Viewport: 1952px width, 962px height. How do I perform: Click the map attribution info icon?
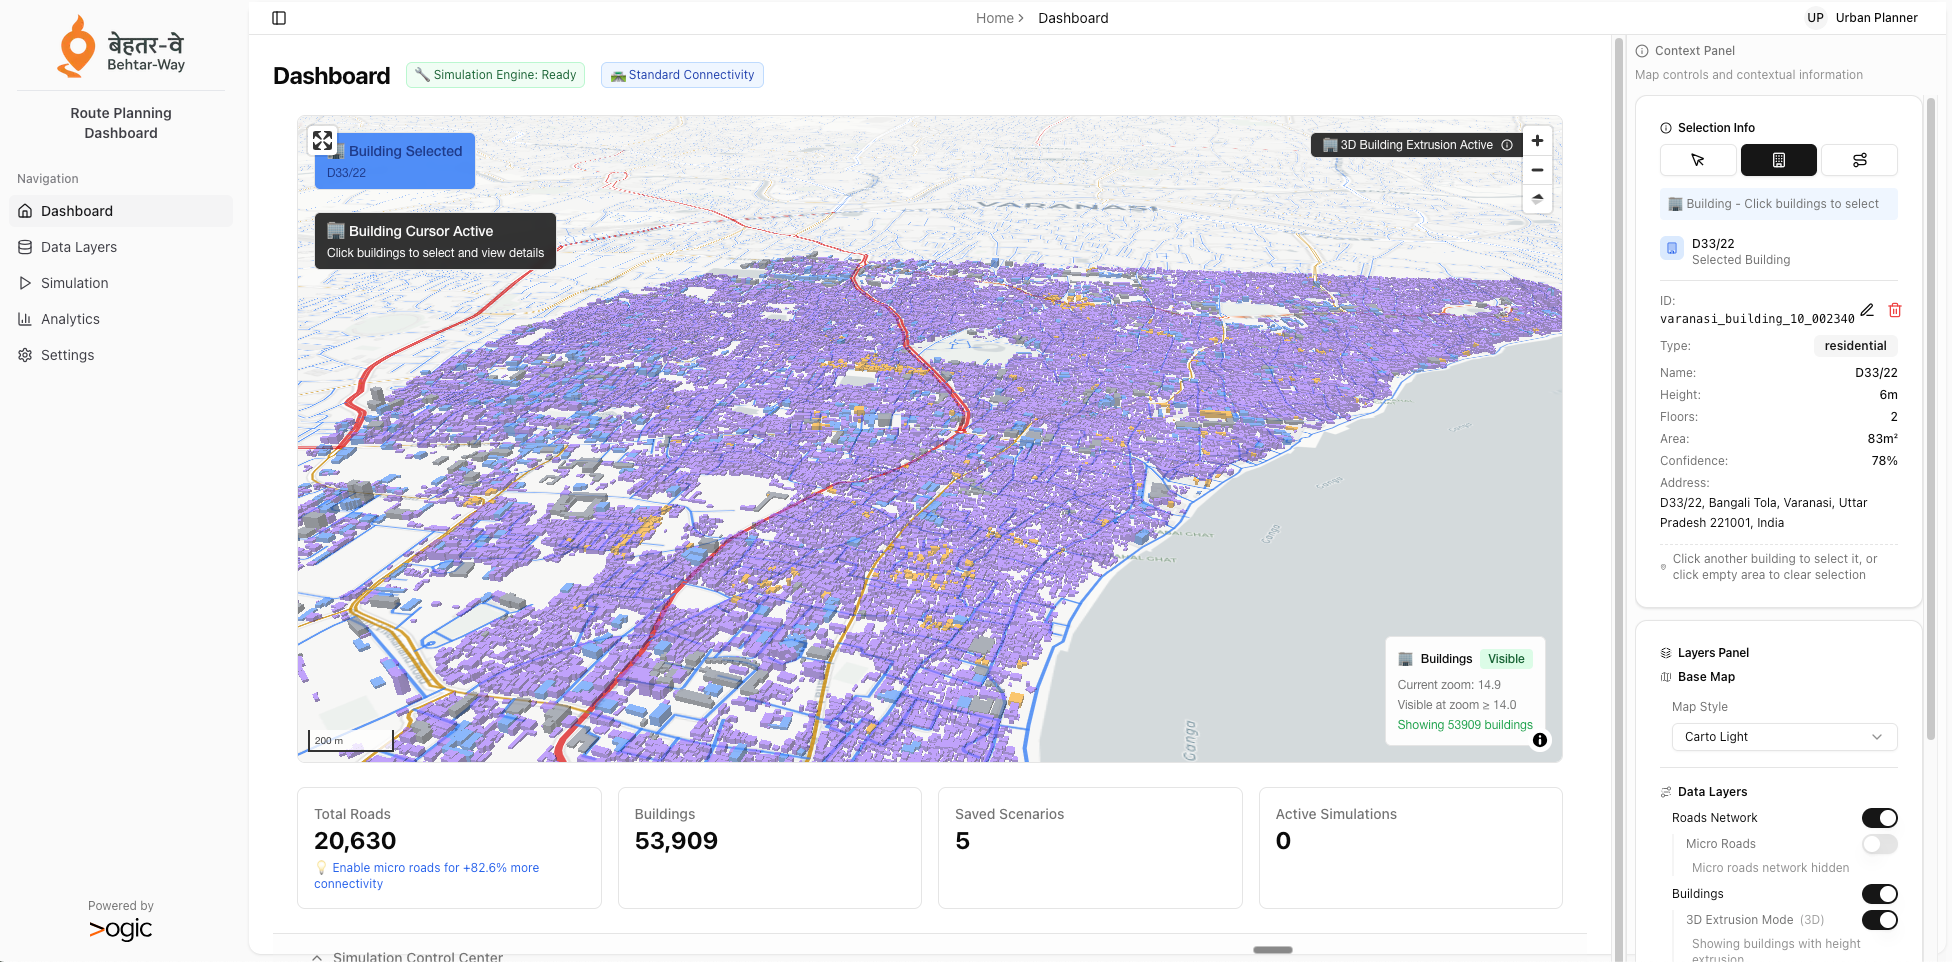tap(1540, 740)
